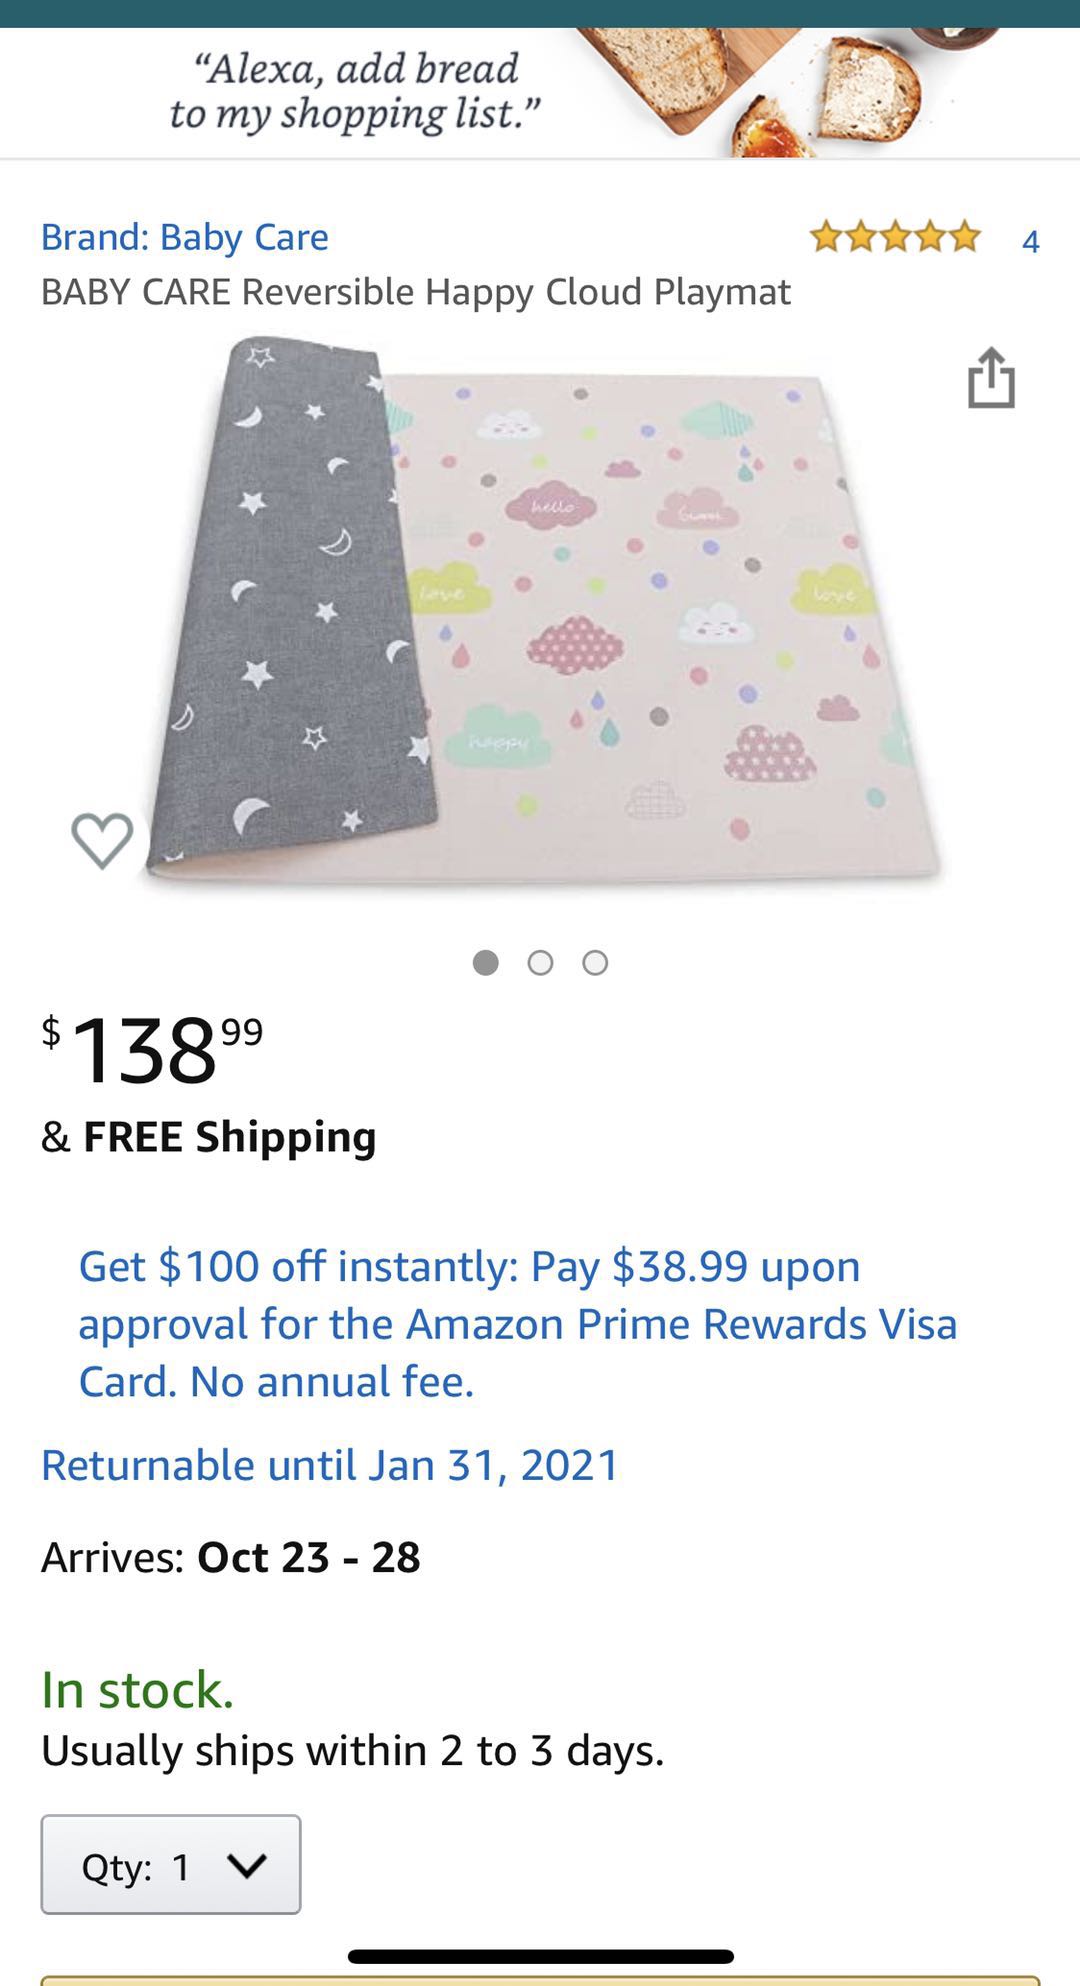Tap the FREE Shipping text
Image resolution: width=1080 pixels, height=1986 pixels.
[229, 1137]
